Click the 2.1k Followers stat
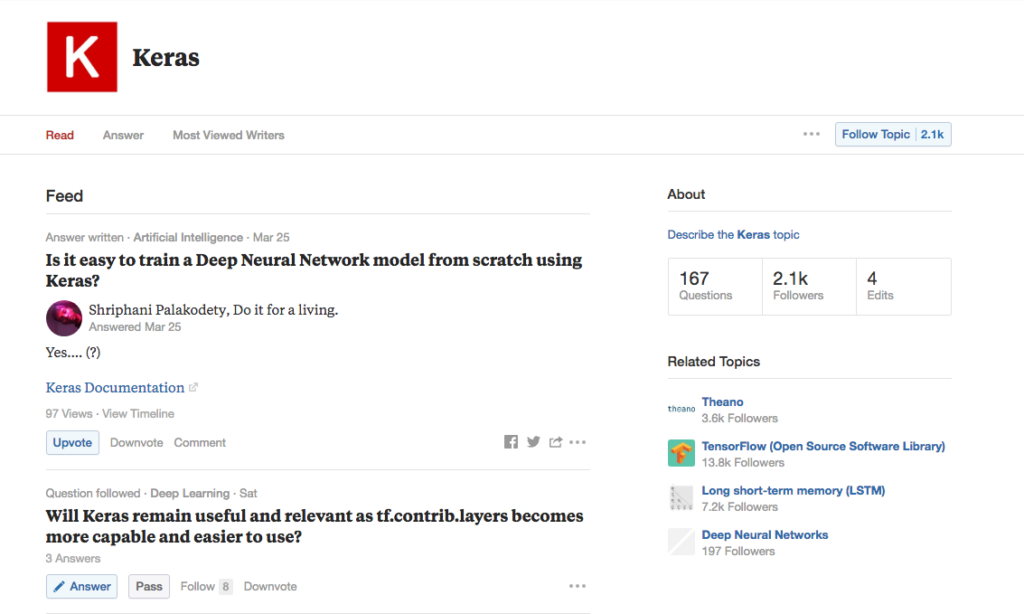The image size is (1024, 614). 809,287
